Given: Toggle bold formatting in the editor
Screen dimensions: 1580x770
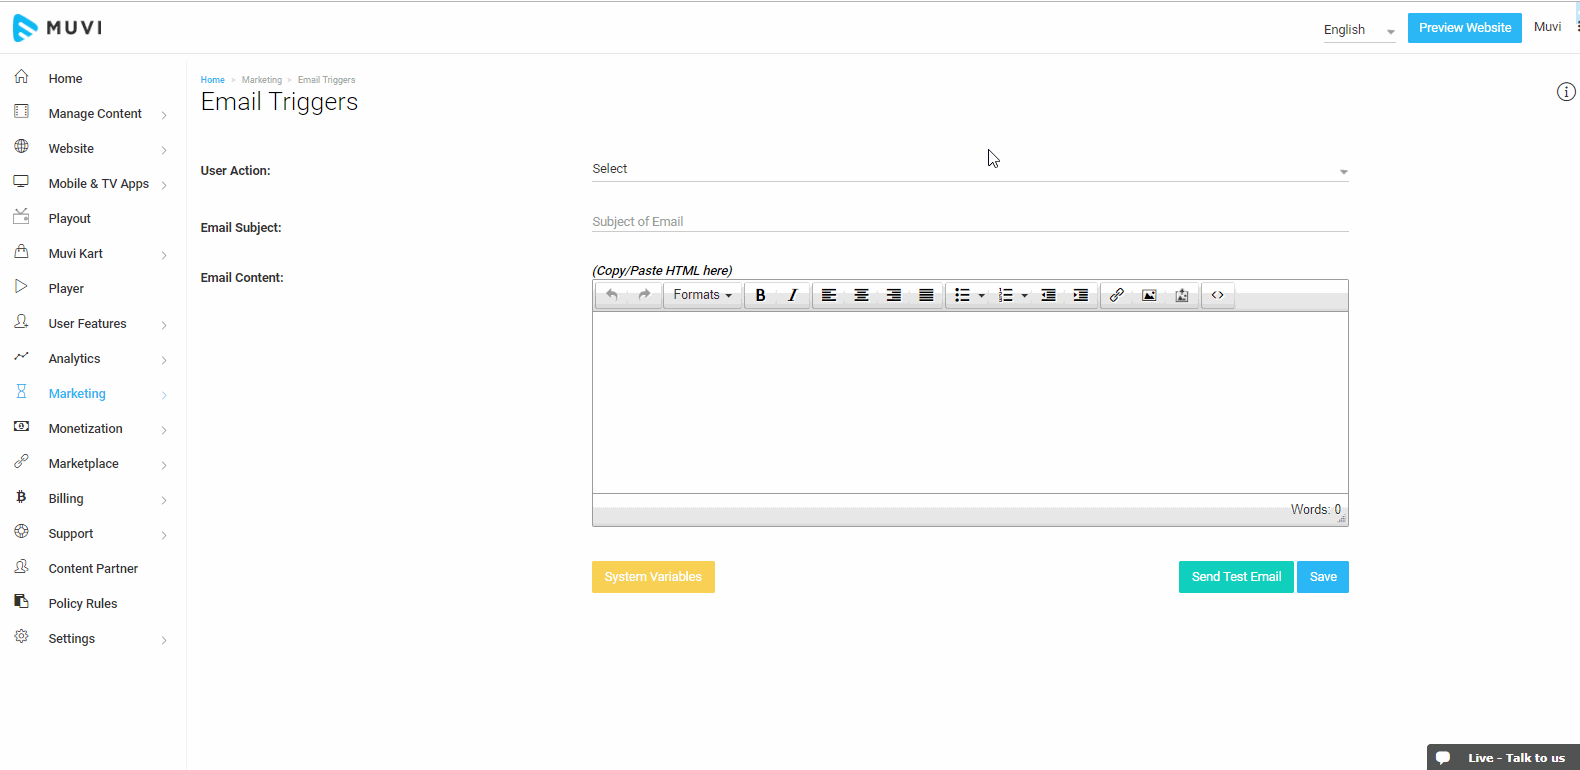Looking at the screenshot, I should pos(760,295).
